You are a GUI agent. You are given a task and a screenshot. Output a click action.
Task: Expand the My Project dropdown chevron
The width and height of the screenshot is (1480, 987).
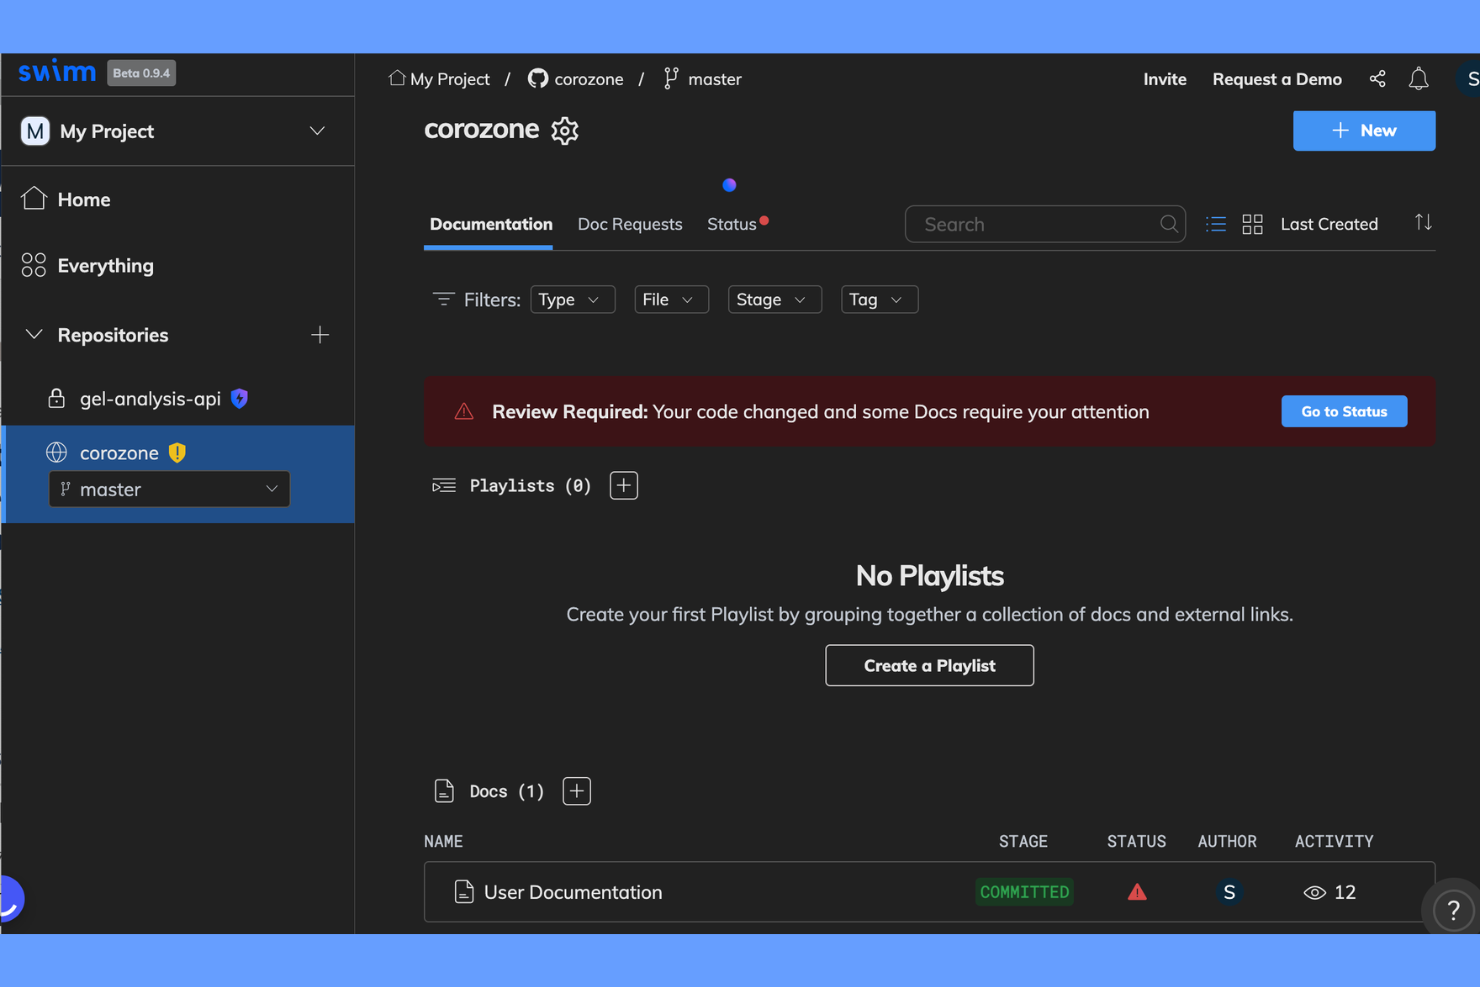pos(317,131)
